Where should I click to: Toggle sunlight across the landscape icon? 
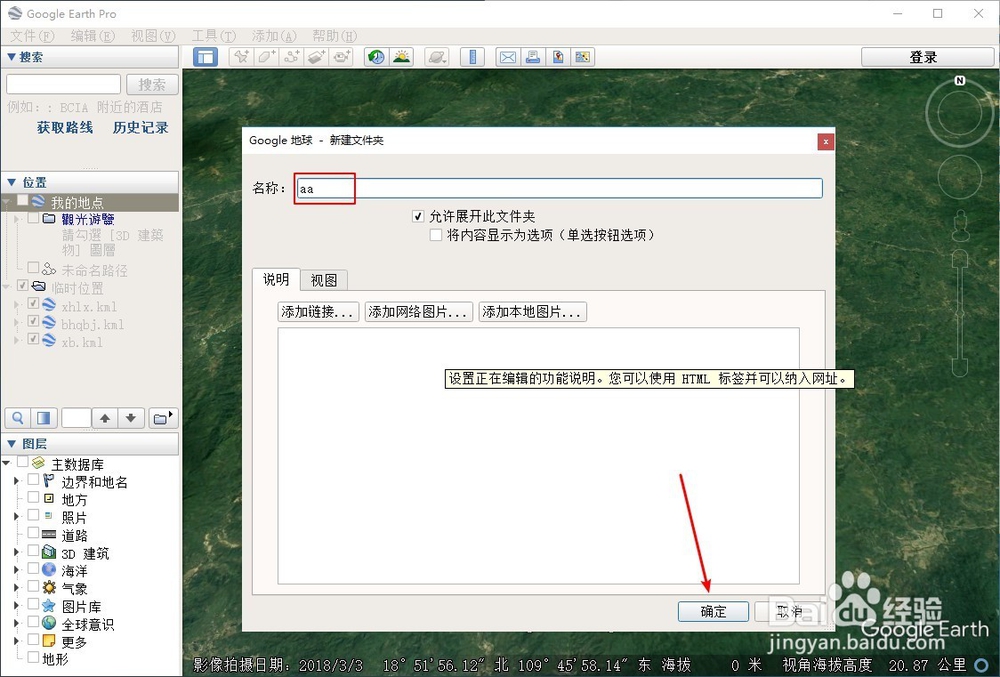coord(402,57)
